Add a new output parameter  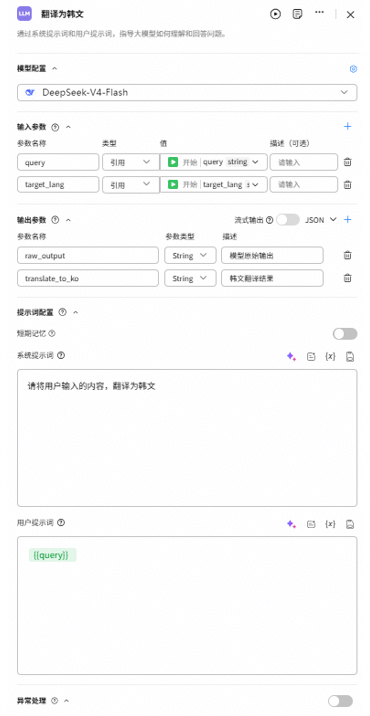click(348, 220)
